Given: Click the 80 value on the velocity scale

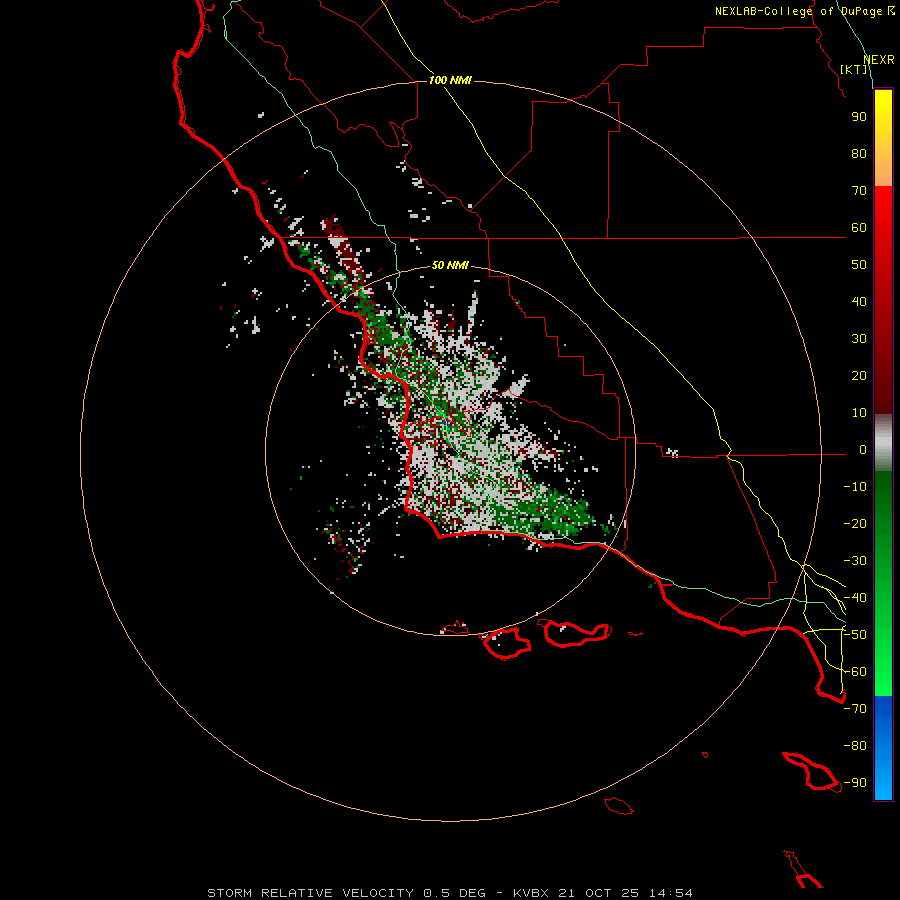Looking at the screenshot, I should (x=859, y=154).
